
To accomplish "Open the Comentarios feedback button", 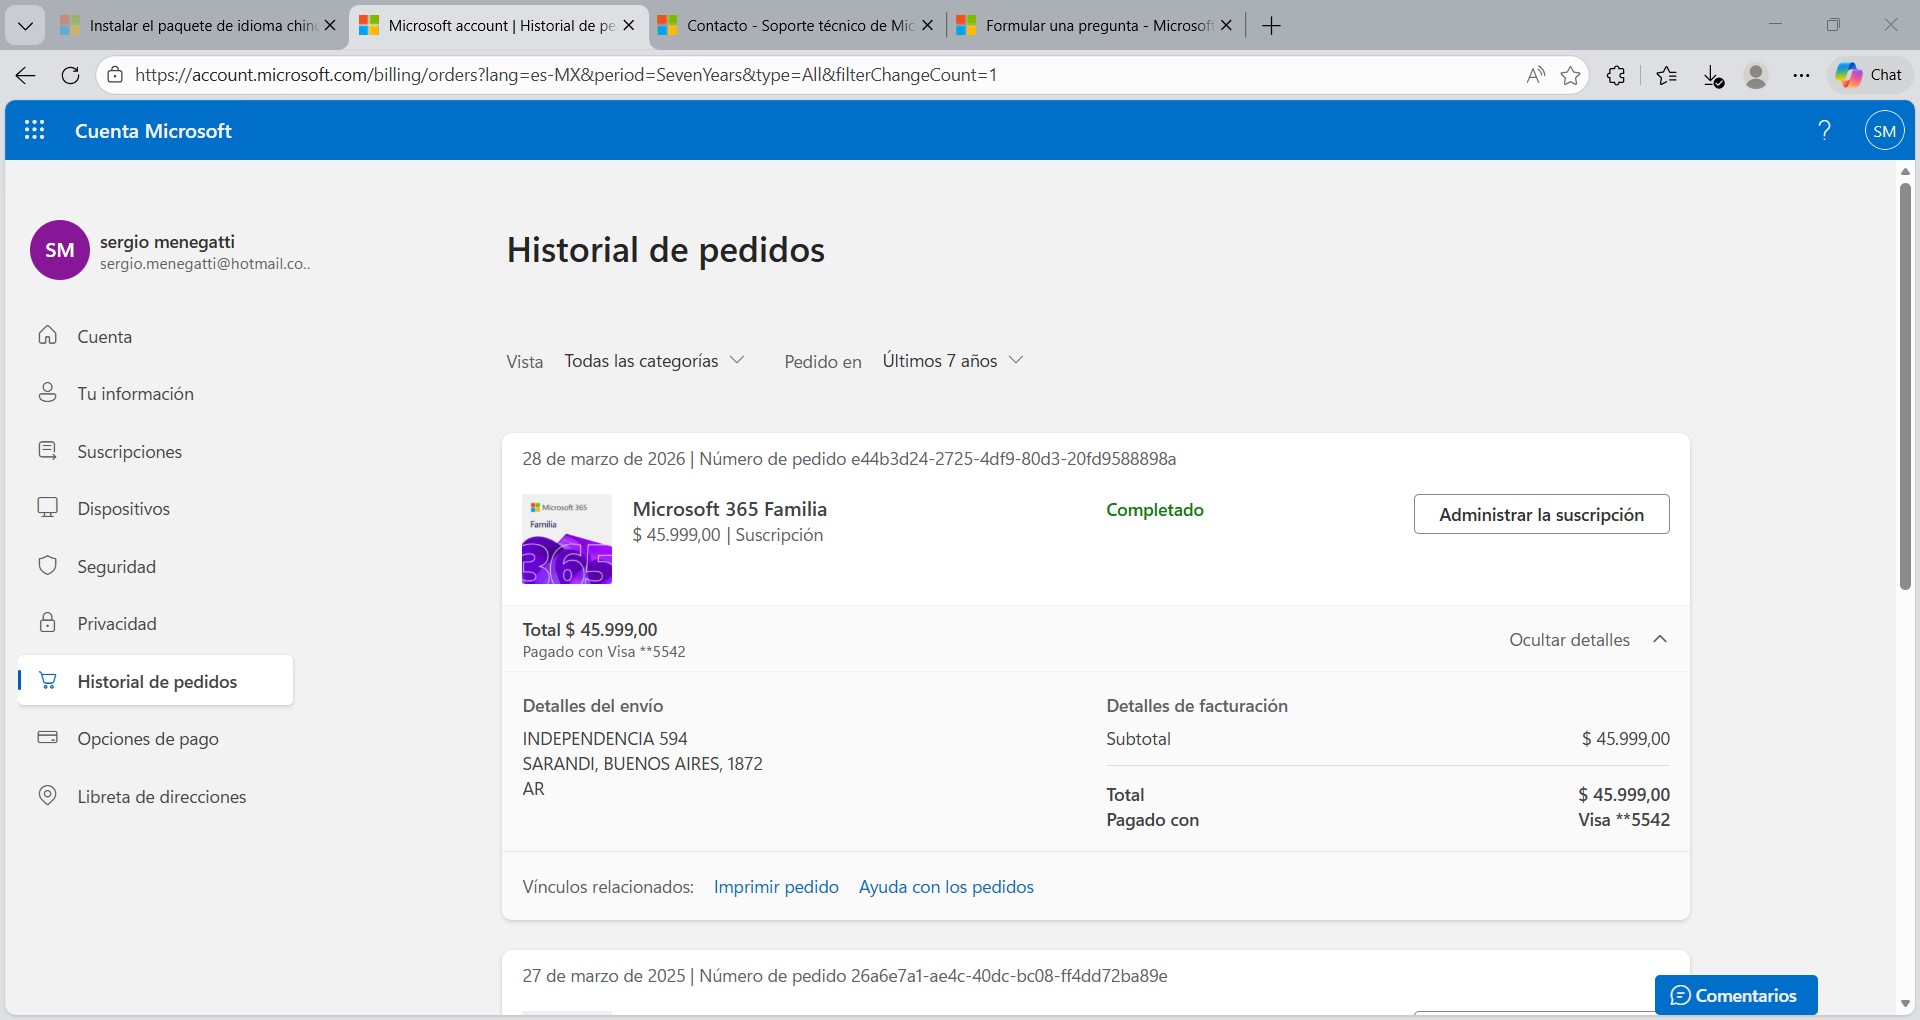I will (x=1735, y=995).
